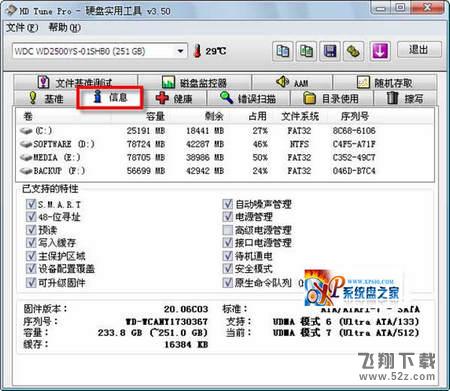
Task: Click the BACKUP F: drive icon
Action: click(26, 171)
